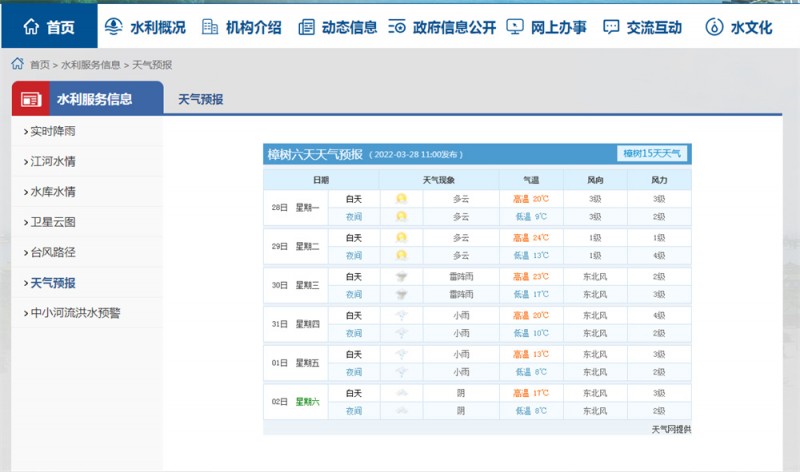Screen dimensions: 800x472
Task: Click the 01日 daytime light rain icon
Action: [402, 354]
